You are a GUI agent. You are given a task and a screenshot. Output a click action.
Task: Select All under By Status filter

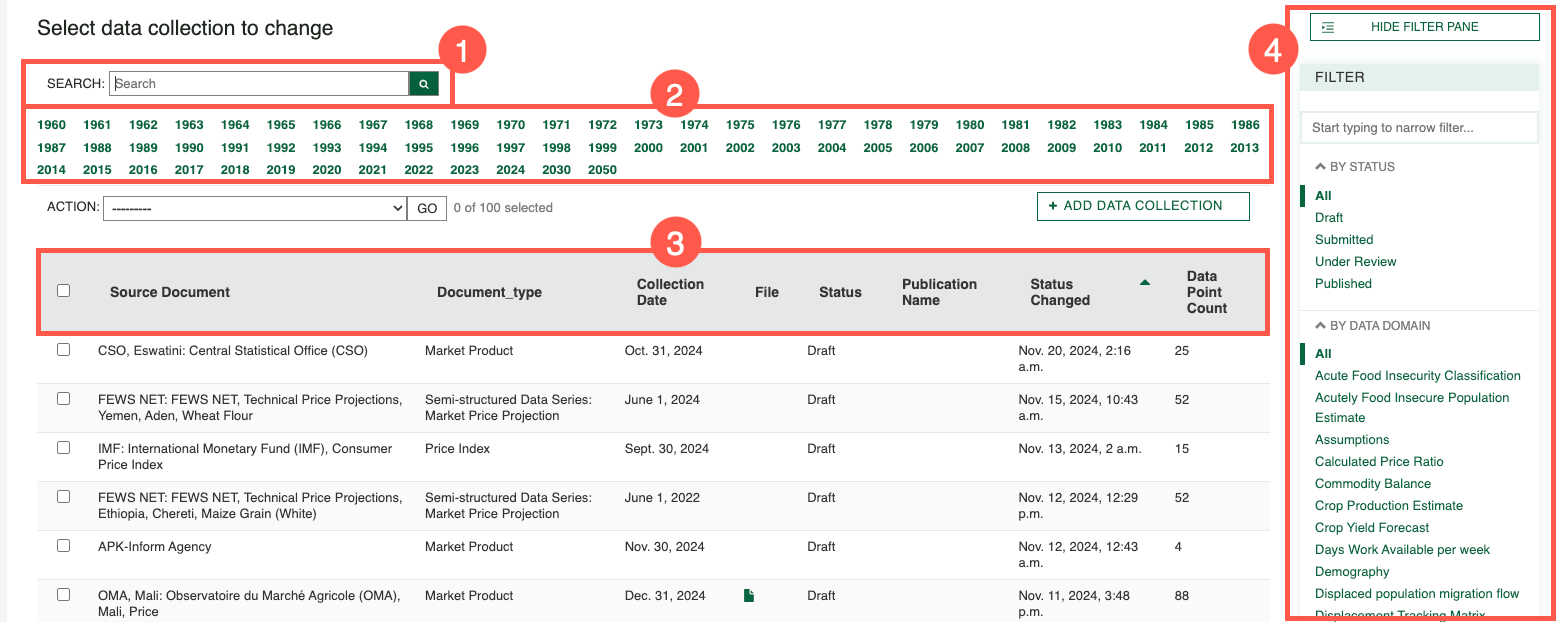[1323, 196]
